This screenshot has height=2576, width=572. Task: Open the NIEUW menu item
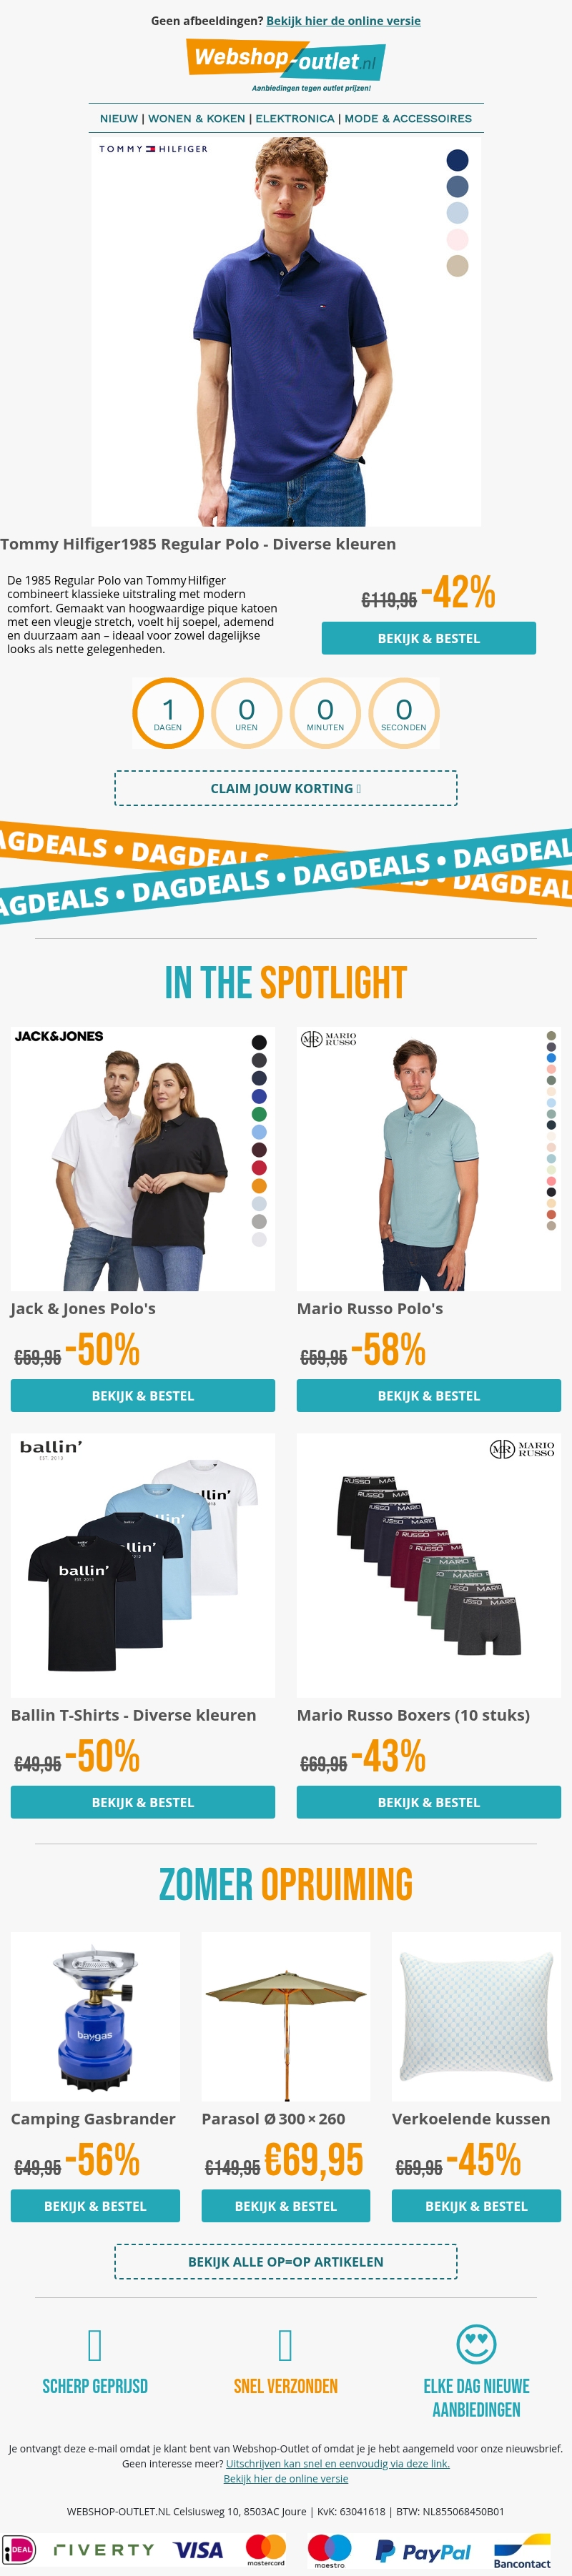click(119, 118)
